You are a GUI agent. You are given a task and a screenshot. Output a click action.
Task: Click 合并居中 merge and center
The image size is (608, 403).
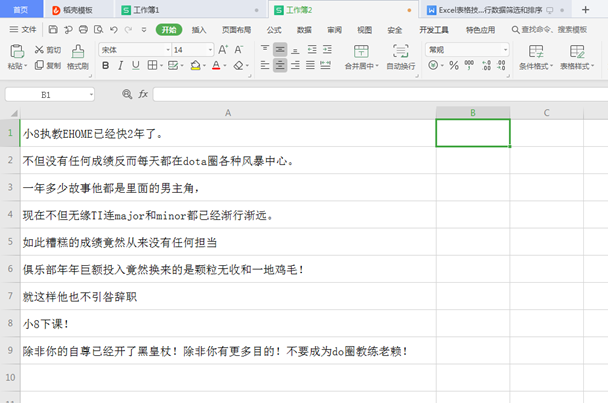coord(361,57)
